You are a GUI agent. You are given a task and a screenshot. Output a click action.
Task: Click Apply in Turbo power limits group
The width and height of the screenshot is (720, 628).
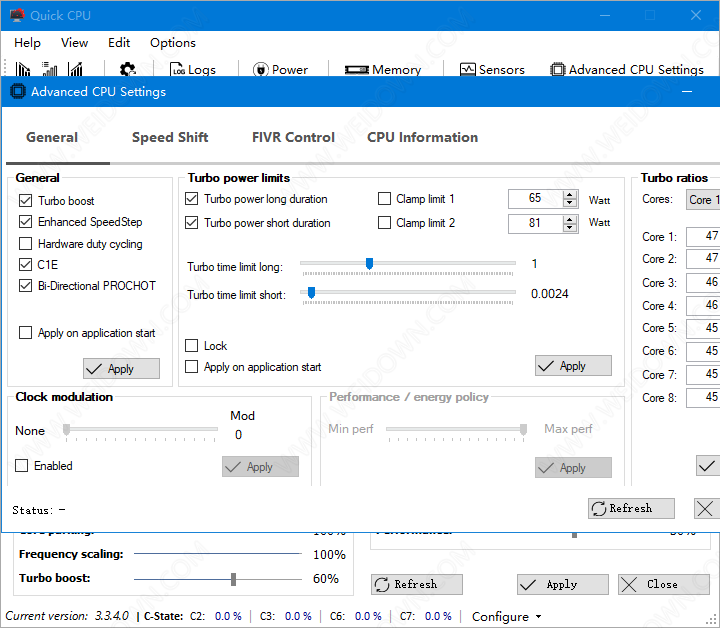(x=573, y=366)
